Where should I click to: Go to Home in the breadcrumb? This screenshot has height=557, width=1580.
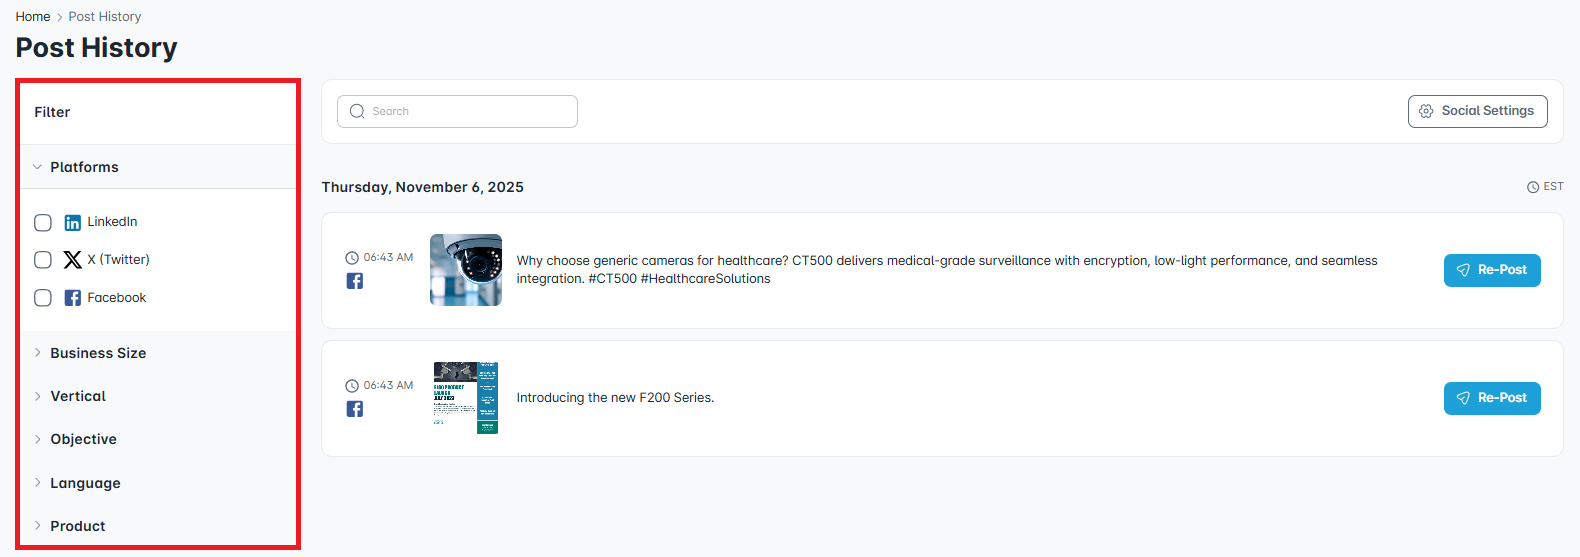coord(33,17)
